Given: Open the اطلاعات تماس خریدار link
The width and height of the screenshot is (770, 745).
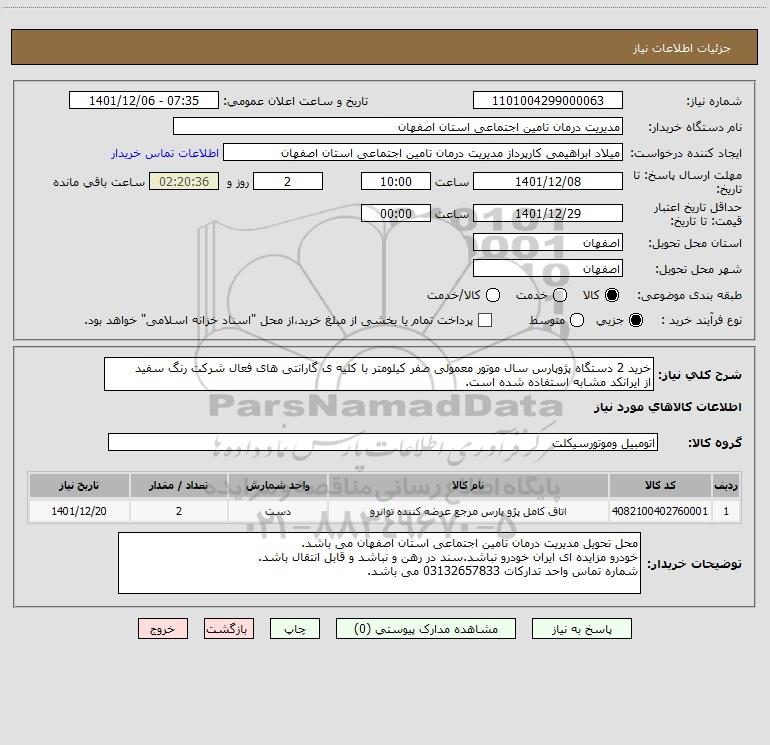Looking at the screenshot, I should [165, 153].
